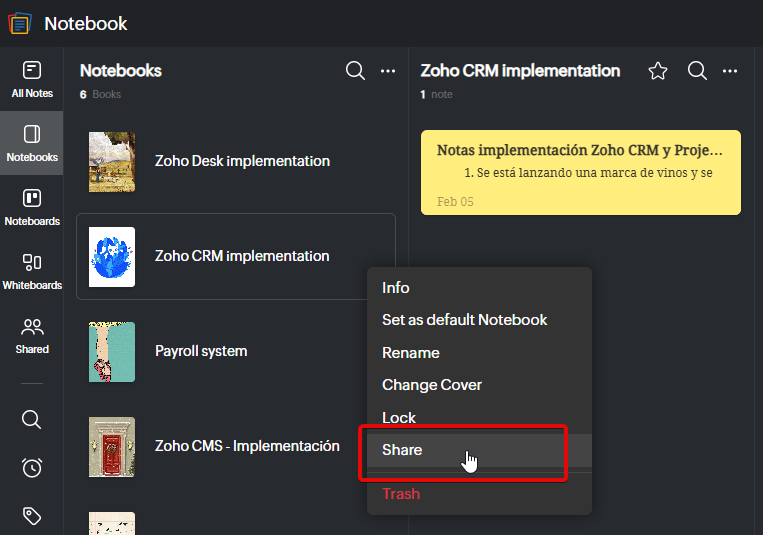Open the Noteboards section
This screenshot has width=763, height=535.
click(31, 207)
